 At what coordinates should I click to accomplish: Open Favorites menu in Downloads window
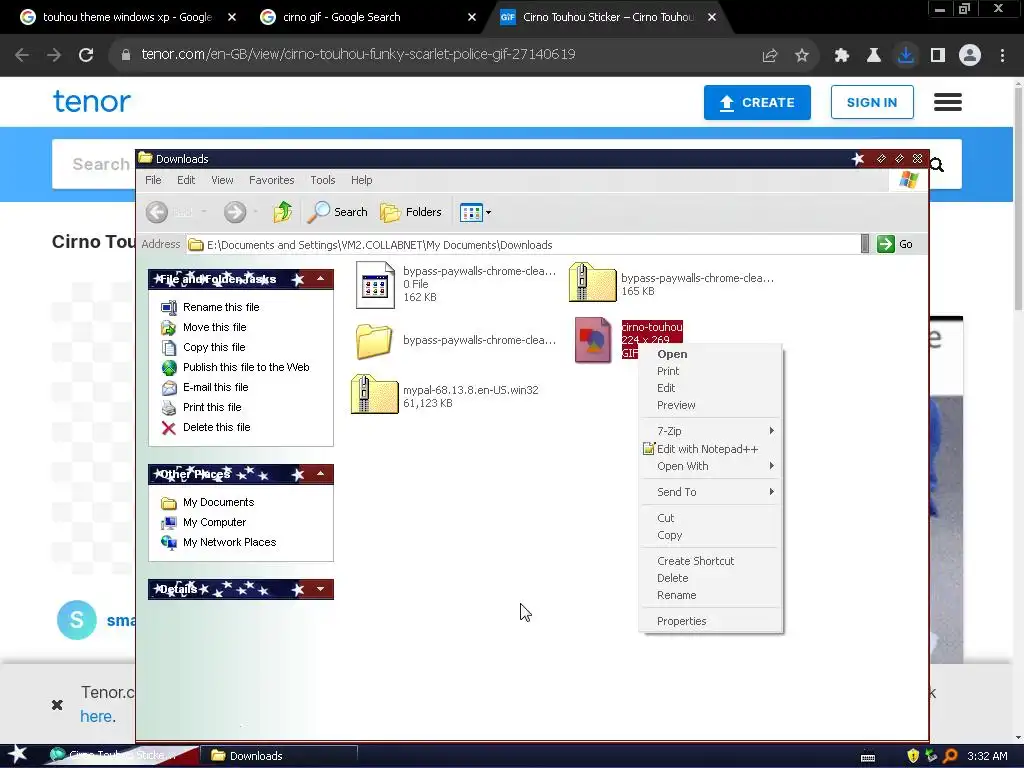tap(272, 180)
